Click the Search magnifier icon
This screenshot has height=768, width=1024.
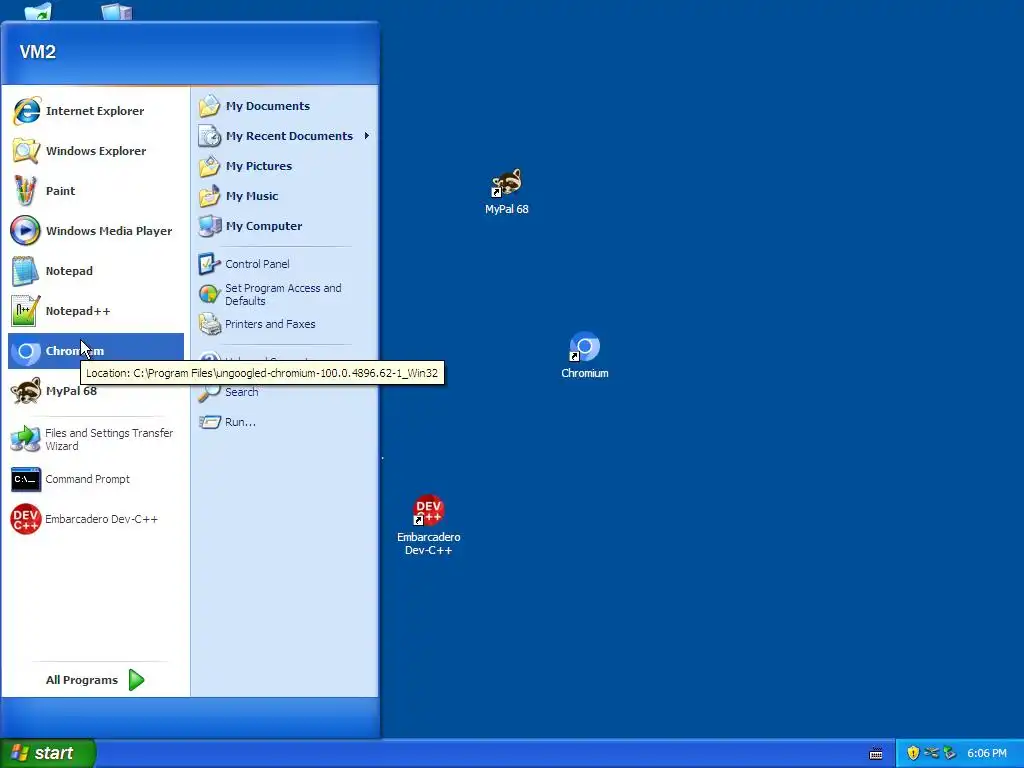pyautogui.click(x=210, y=392)
